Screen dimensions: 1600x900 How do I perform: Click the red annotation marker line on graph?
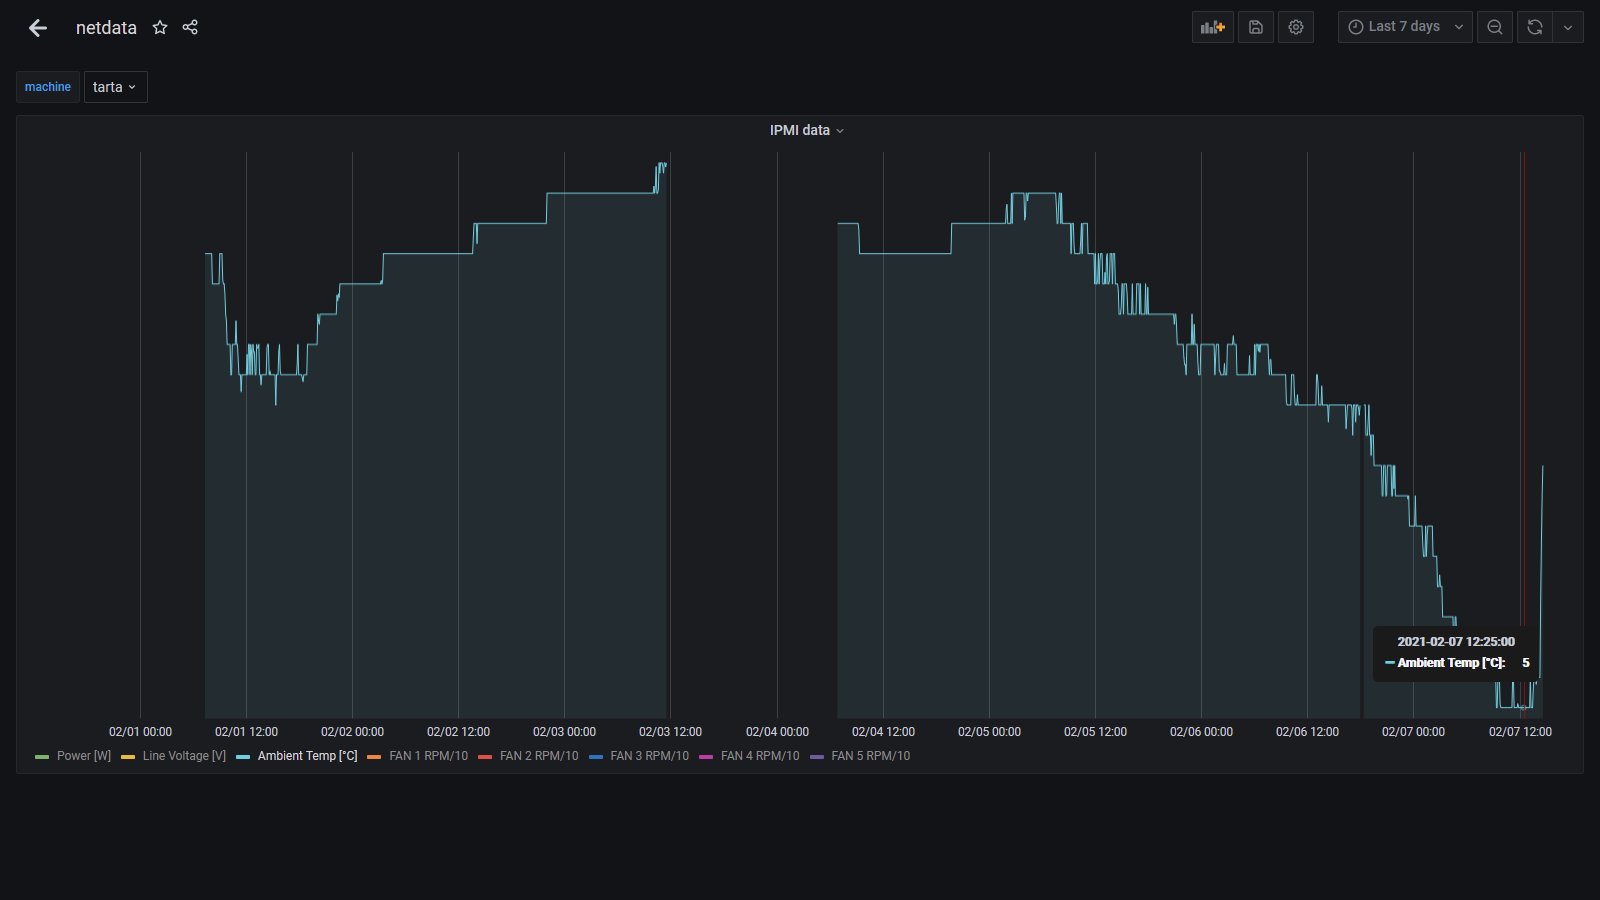point(1524,400)
